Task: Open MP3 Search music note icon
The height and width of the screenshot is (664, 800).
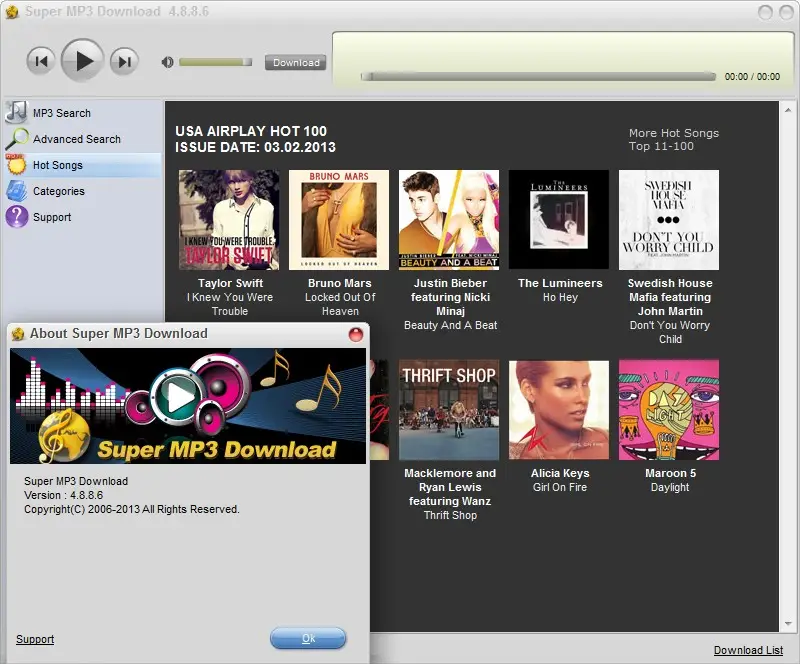Action: click(16, 112)
